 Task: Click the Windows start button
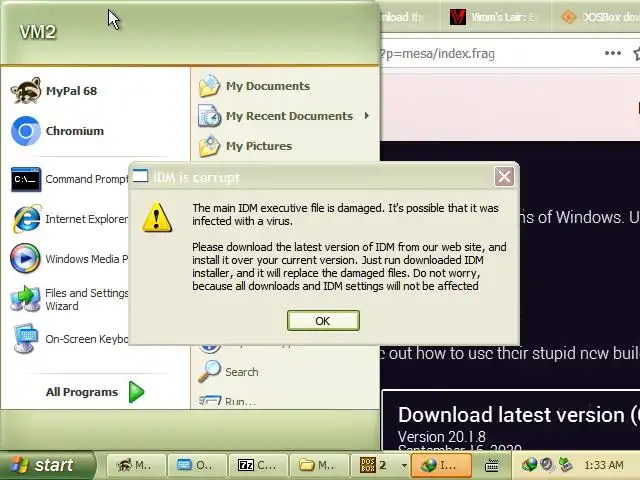coord(47,465)
